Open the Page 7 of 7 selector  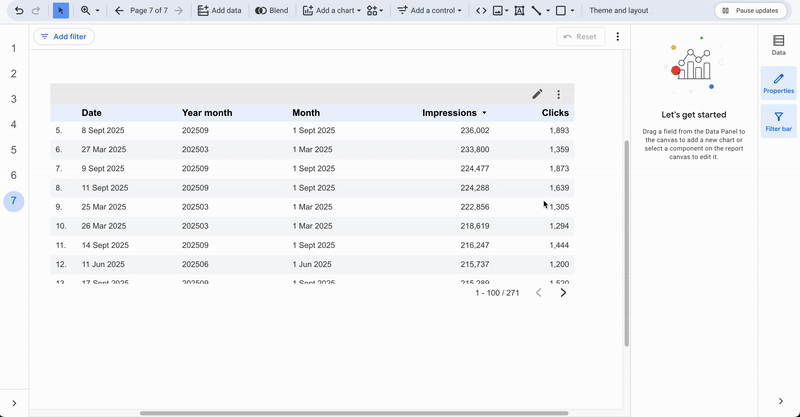tap(148, 10)
